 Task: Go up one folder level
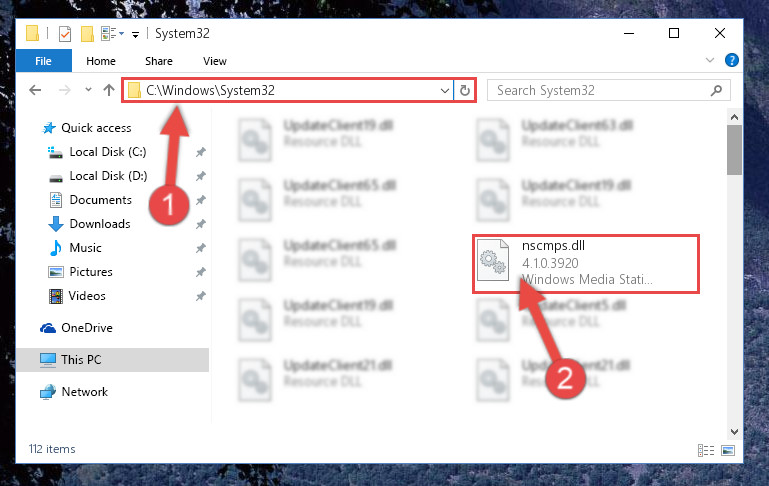tap(109, 90)
